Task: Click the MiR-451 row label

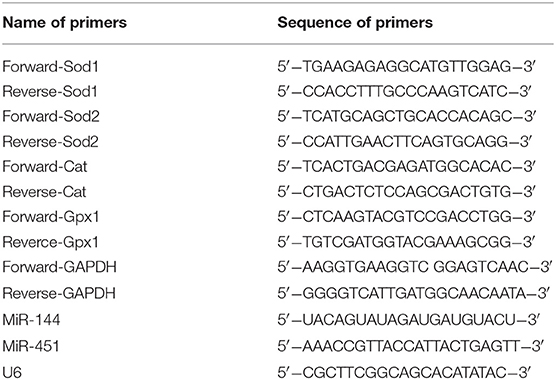Action: click(31, 346)
